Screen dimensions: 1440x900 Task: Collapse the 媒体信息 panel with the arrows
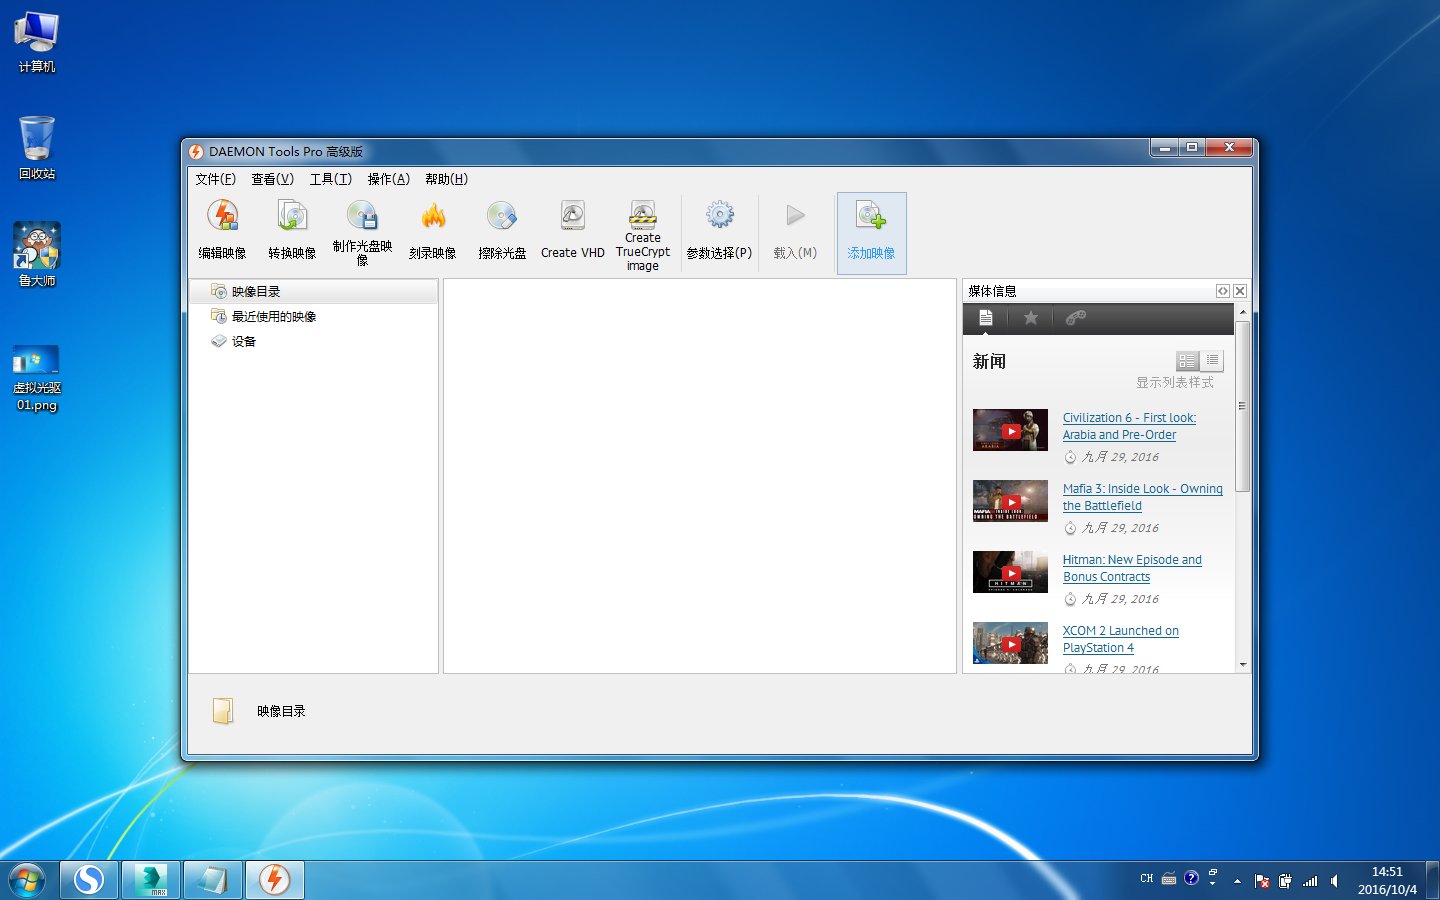click(1223, 291)
